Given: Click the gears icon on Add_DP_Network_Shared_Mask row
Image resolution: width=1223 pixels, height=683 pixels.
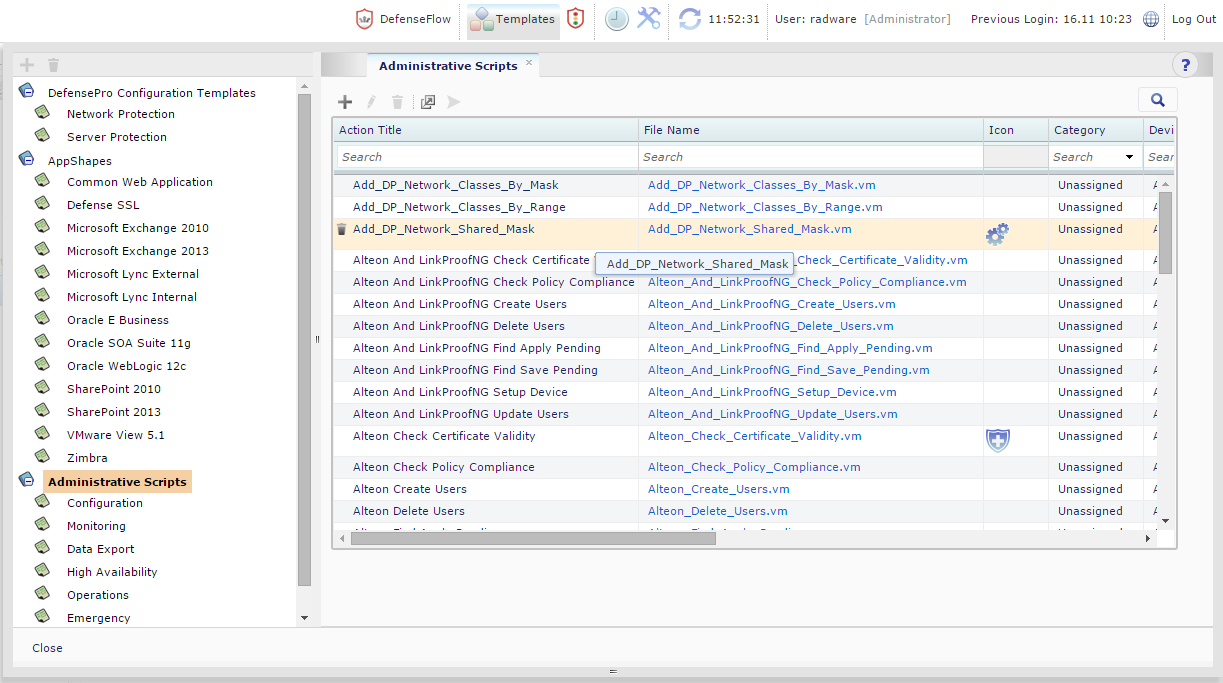Looking at the screenshot, I should click(x=996, y=233).
